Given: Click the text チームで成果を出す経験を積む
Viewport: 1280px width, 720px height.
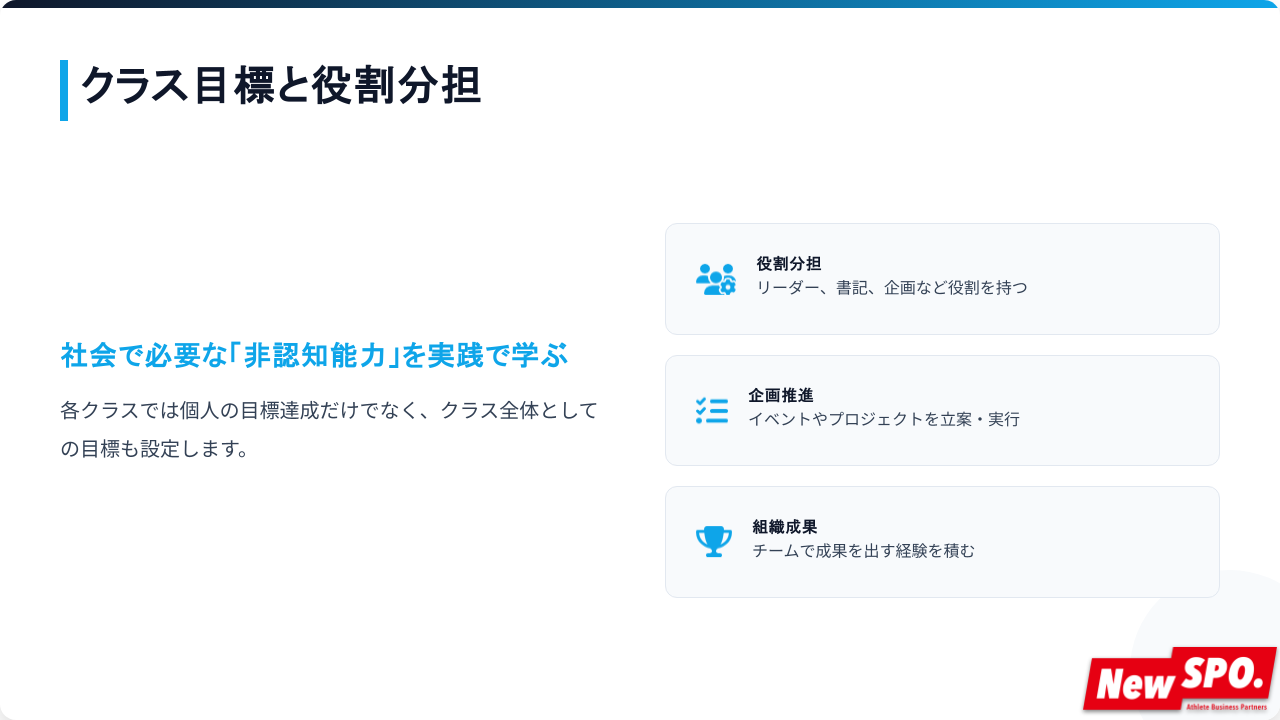Looking at the screenshot, I should pyautogui.click(x=864, y=551).
